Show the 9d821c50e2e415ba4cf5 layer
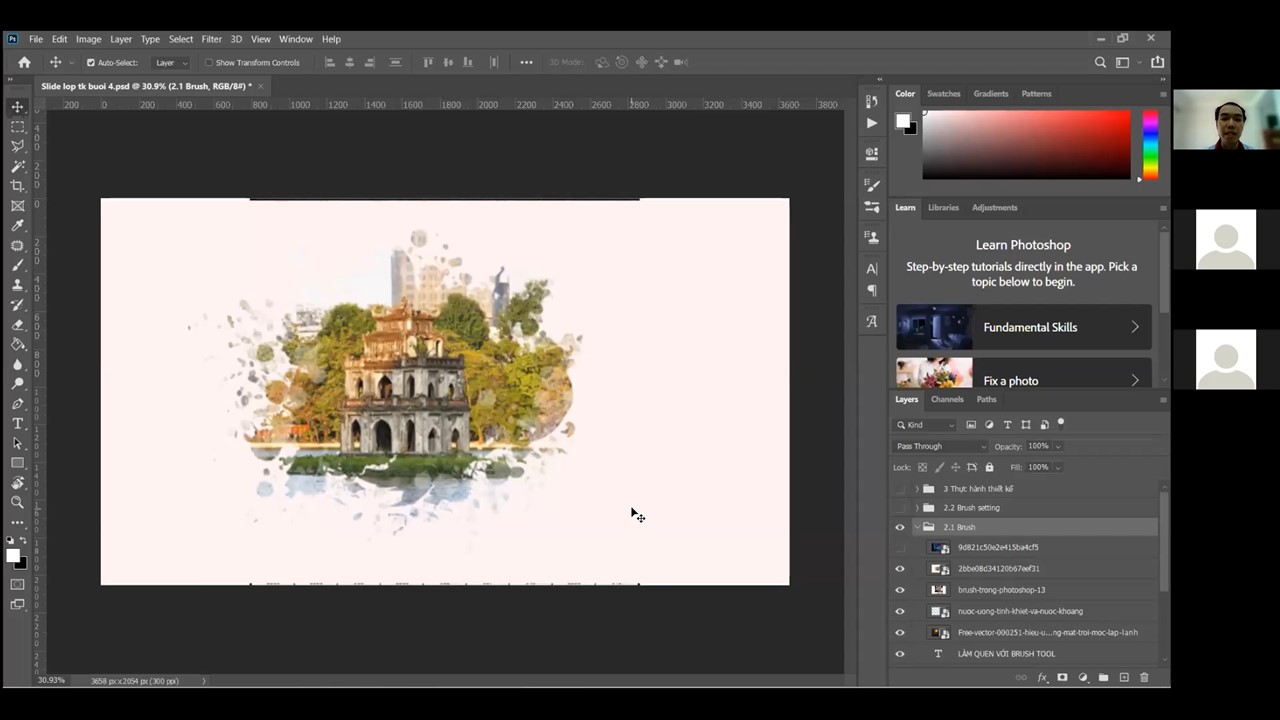Screen dimensions: 1280x720 coord(900,548)
